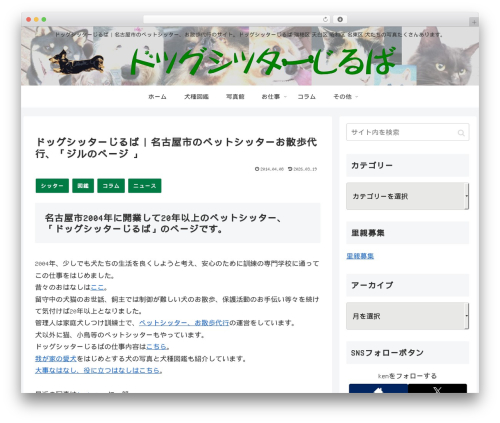Image resolution: width=500 pixels, height=423 pixels.
Task: Click the X (Twitter) follow button
Action: click(x=437, y=389)
